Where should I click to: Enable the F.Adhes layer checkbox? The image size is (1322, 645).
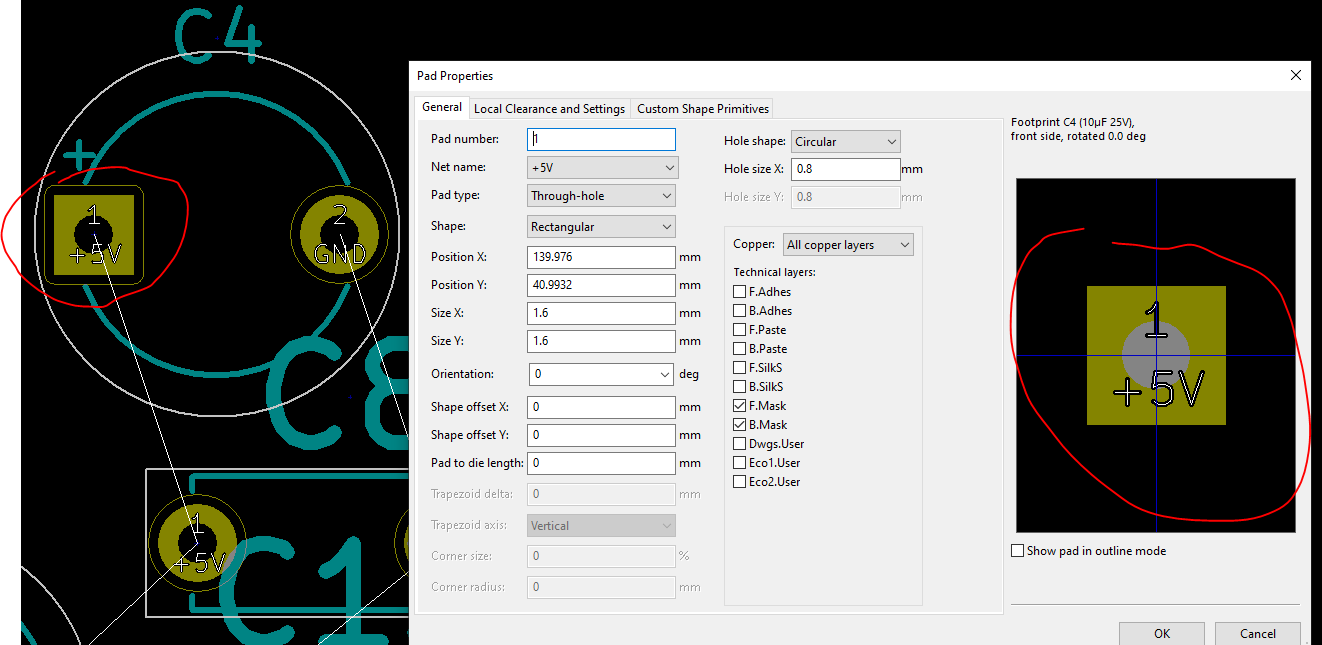[740, 292]
